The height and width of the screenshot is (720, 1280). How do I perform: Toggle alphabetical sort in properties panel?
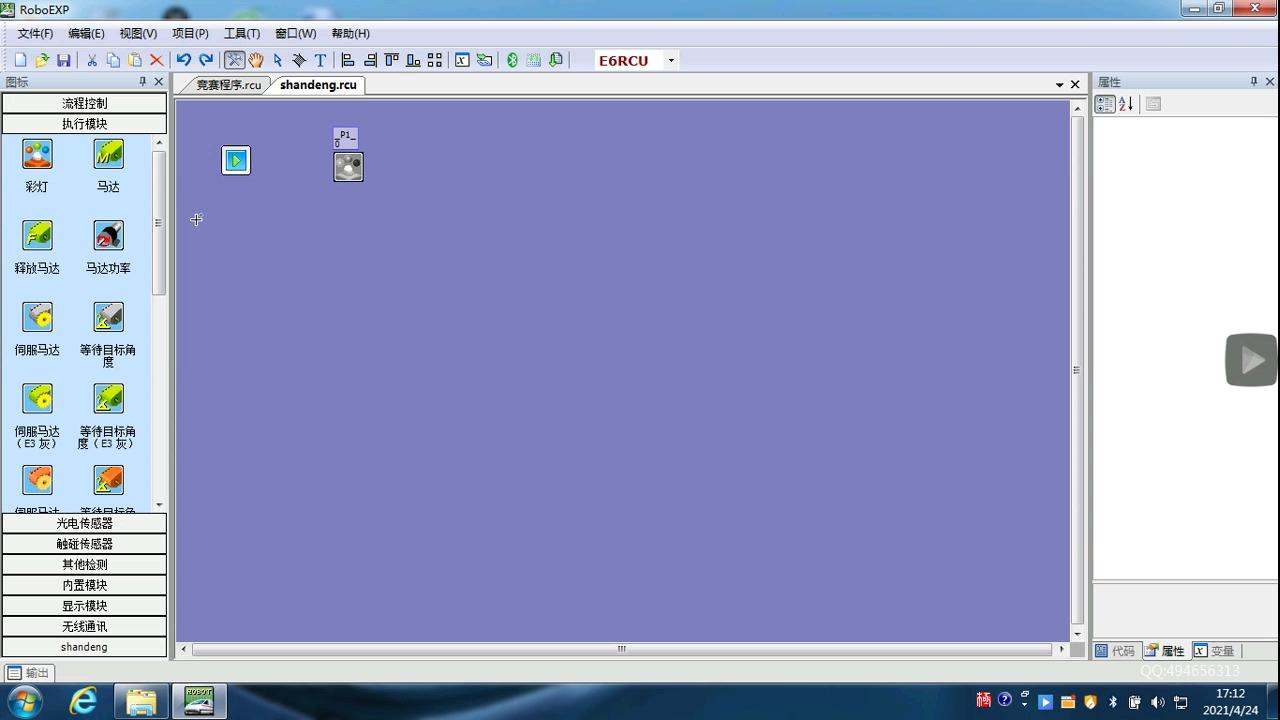(1126, 104)
